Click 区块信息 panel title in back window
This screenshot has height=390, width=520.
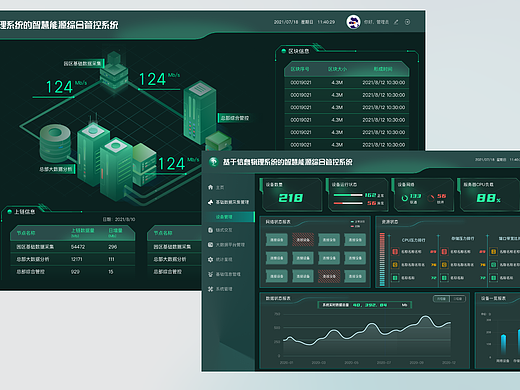299,51
